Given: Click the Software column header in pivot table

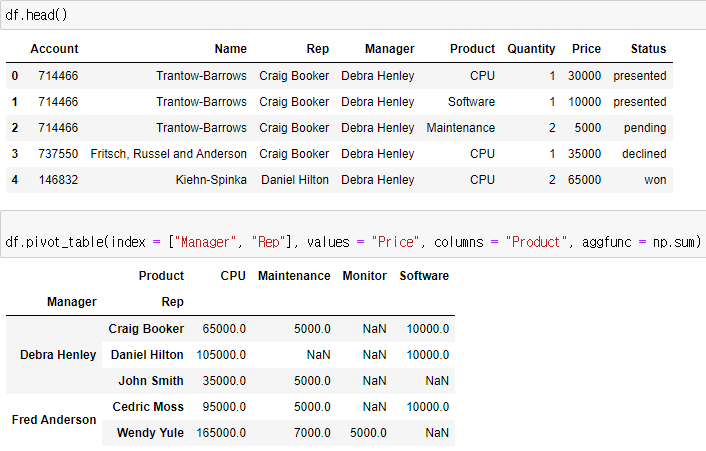Looking at the screenshot, I should (424, 275).
